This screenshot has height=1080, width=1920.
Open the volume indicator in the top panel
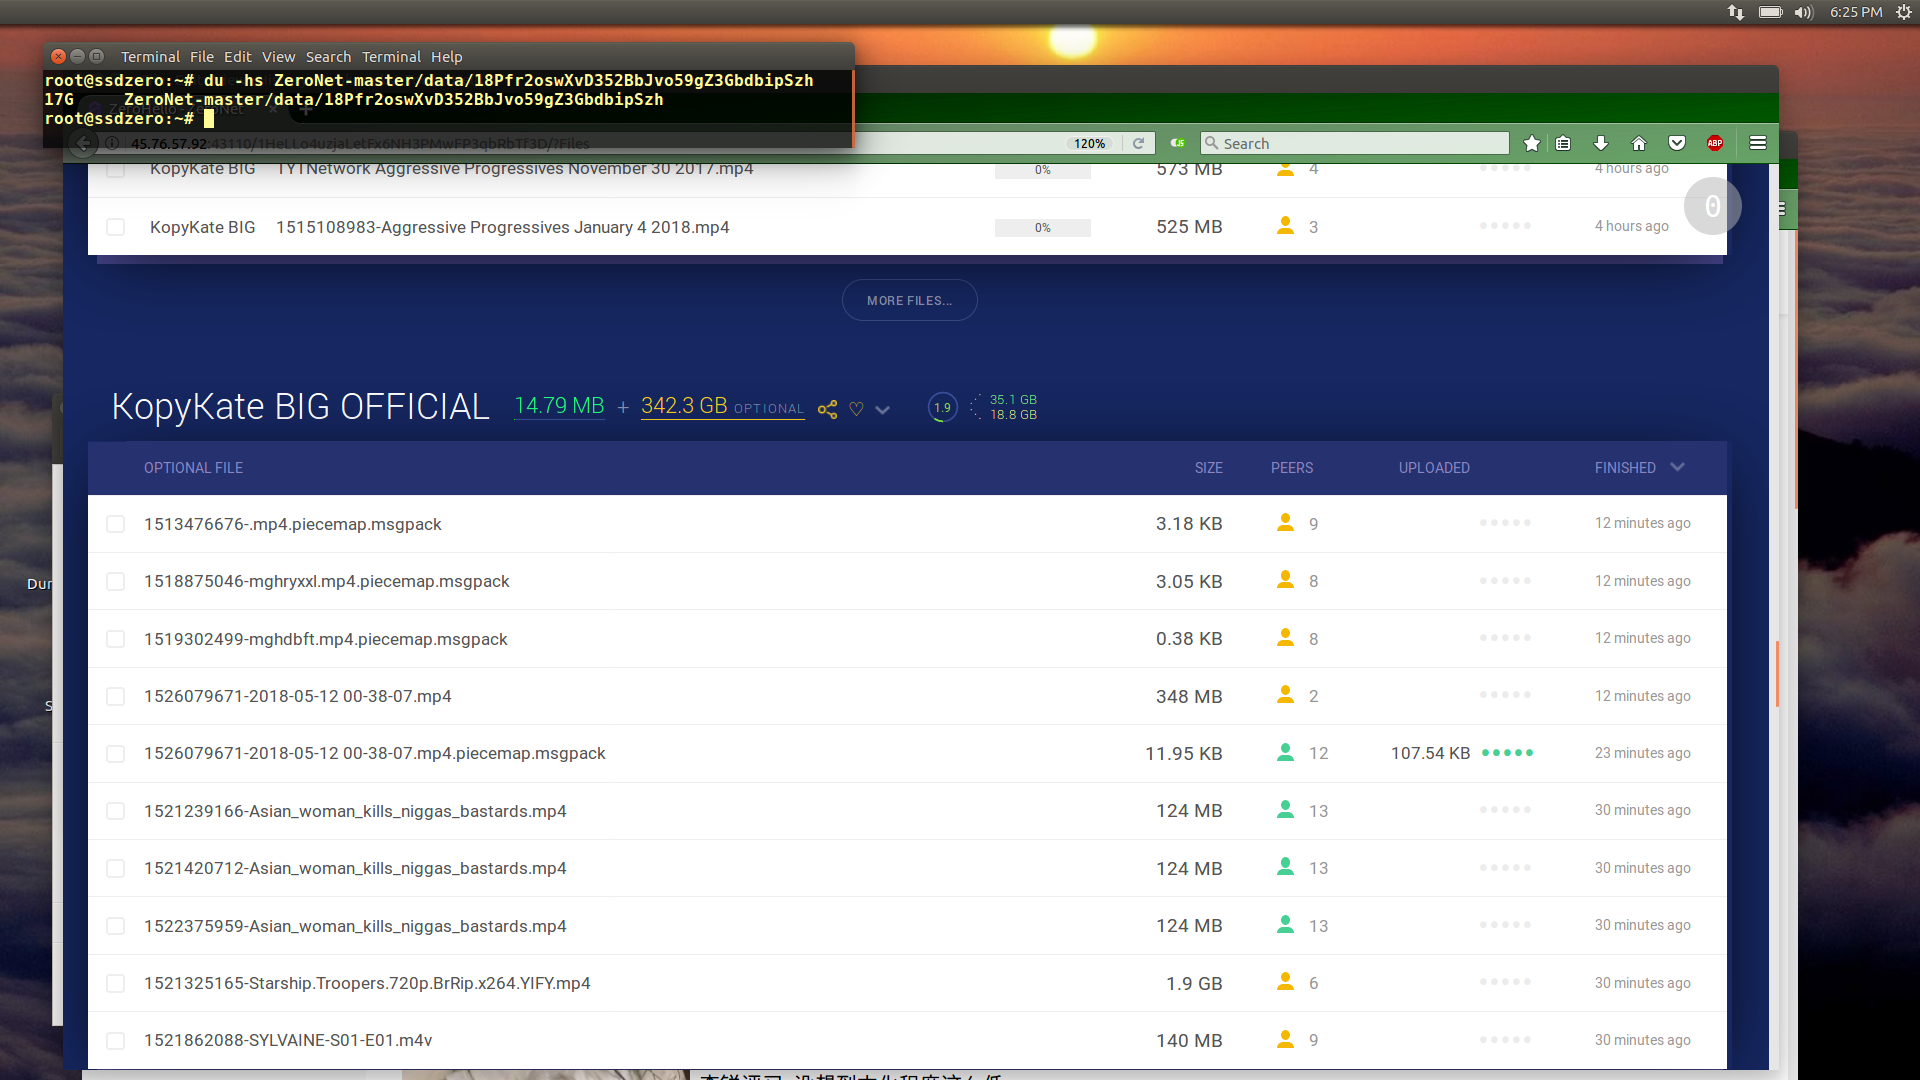(x=1803, y=12)
